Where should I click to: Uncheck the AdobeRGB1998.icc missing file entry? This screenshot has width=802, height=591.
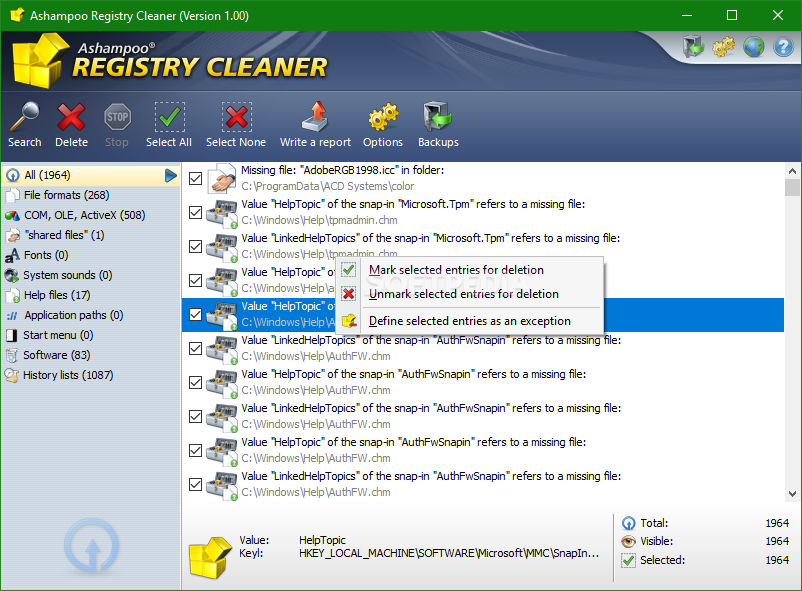[195, 178]
